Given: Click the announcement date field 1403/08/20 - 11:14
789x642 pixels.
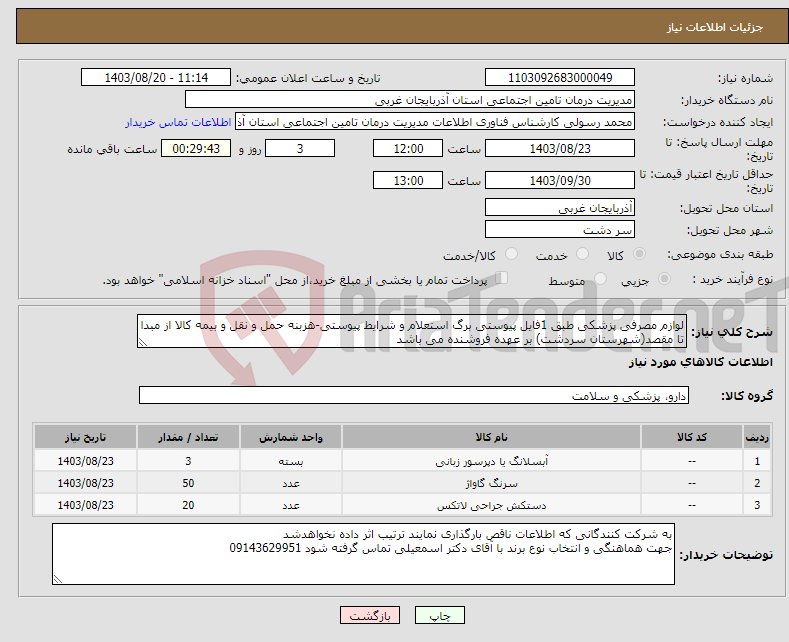Looking at the screenshot, I should [x=156, y=77].
